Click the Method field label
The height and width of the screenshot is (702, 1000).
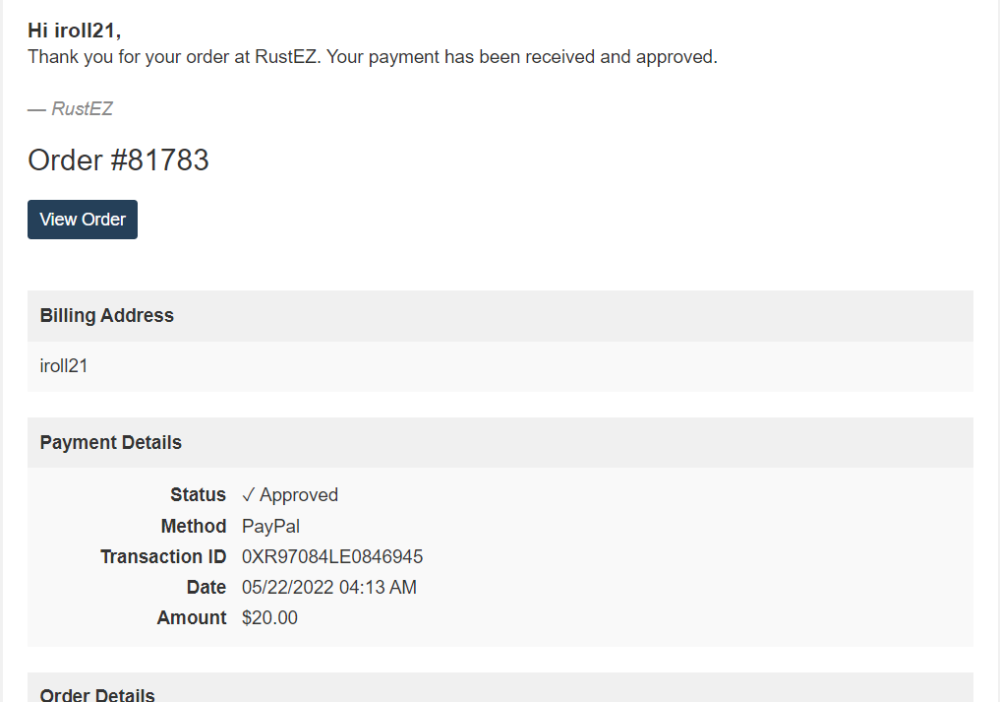[x=193, y=526]
